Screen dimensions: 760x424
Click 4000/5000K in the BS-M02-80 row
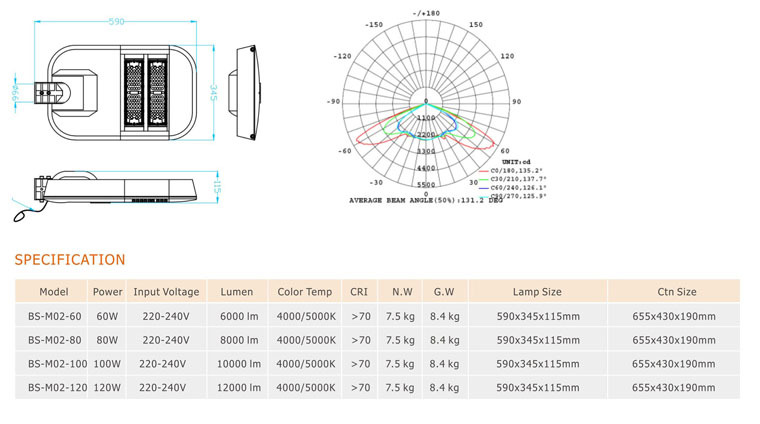pyautogui.click(x=306, y=340)
